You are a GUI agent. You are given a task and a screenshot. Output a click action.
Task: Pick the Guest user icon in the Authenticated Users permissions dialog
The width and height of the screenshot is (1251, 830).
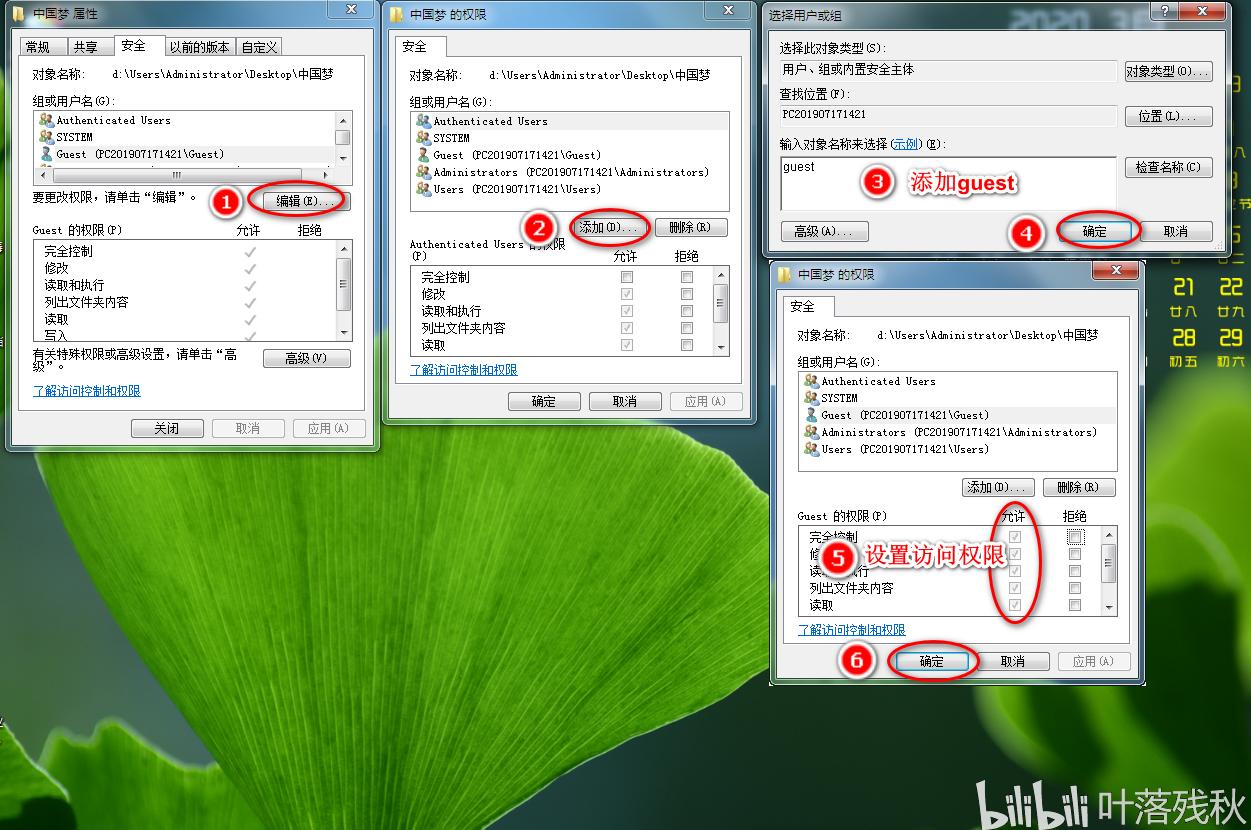pyautogui.click(x=422, y=155)
